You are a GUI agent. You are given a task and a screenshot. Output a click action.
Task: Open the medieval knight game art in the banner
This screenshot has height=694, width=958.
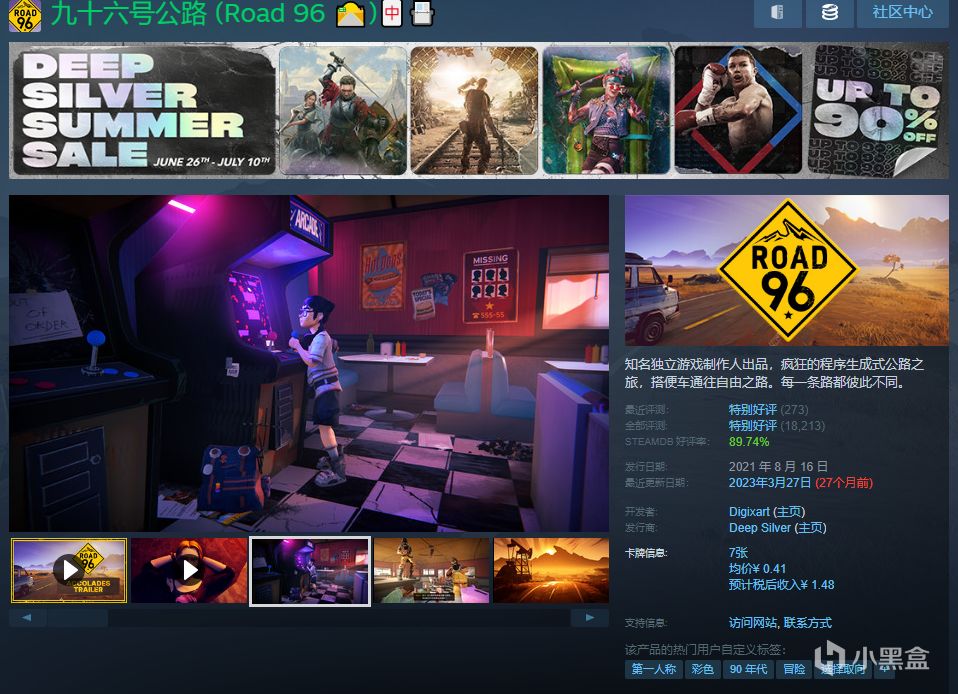click(x=343, y=111)
